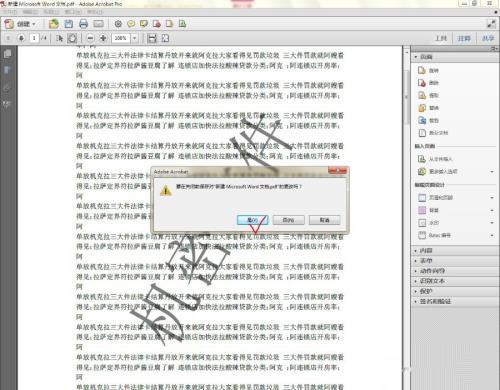Viewport: 500px width, 390px height.
Task: Click Split Document (拆分文档) in the panel
Action: (433, 133)
